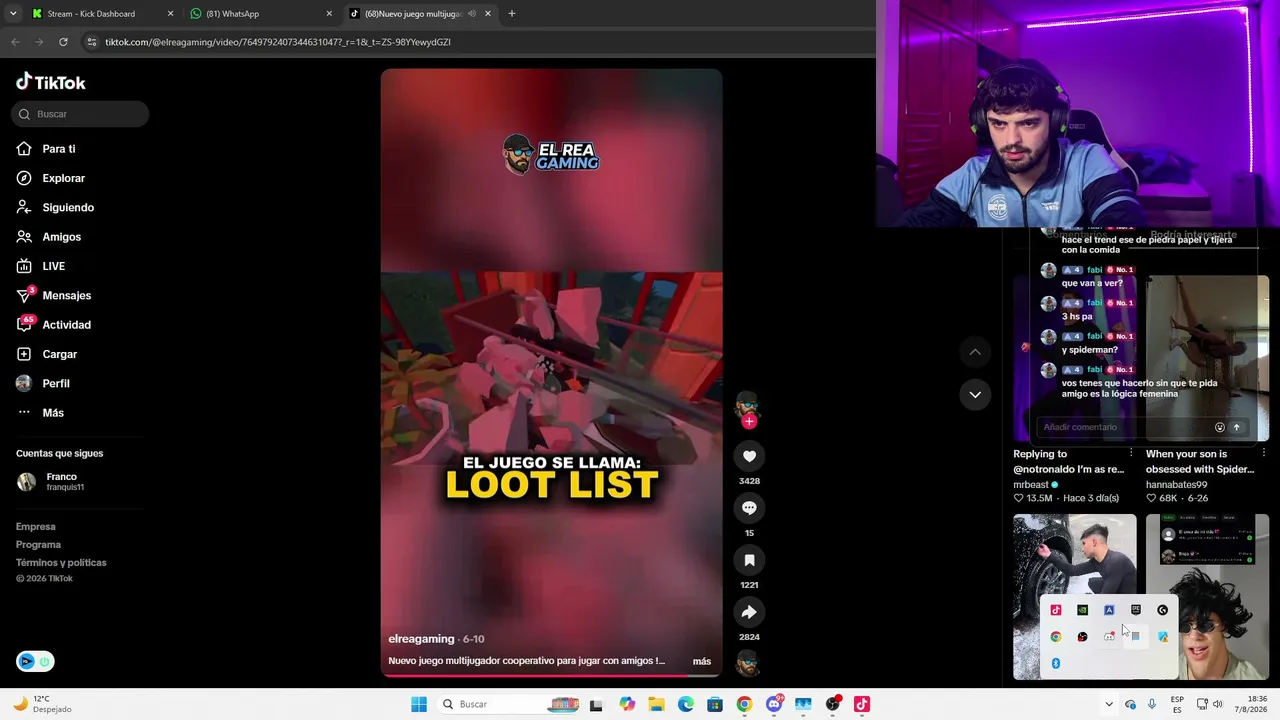Open Epic Games icon in tray overflow
Screen dimensions: 1280x720
click(1136, 610)
